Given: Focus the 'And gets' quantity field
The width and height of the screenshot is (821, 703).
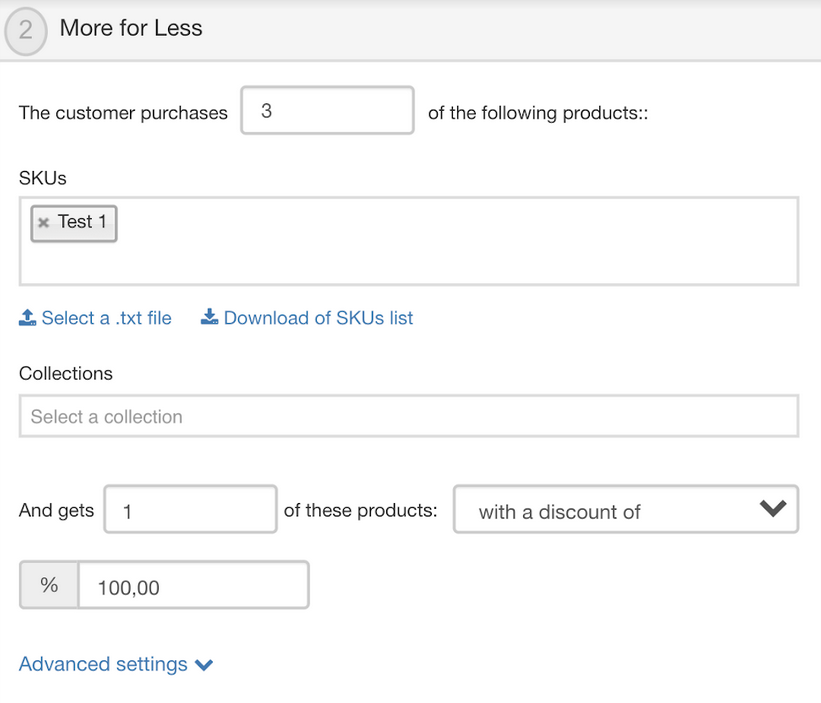Looking at the screenshot, I should 190,510.
